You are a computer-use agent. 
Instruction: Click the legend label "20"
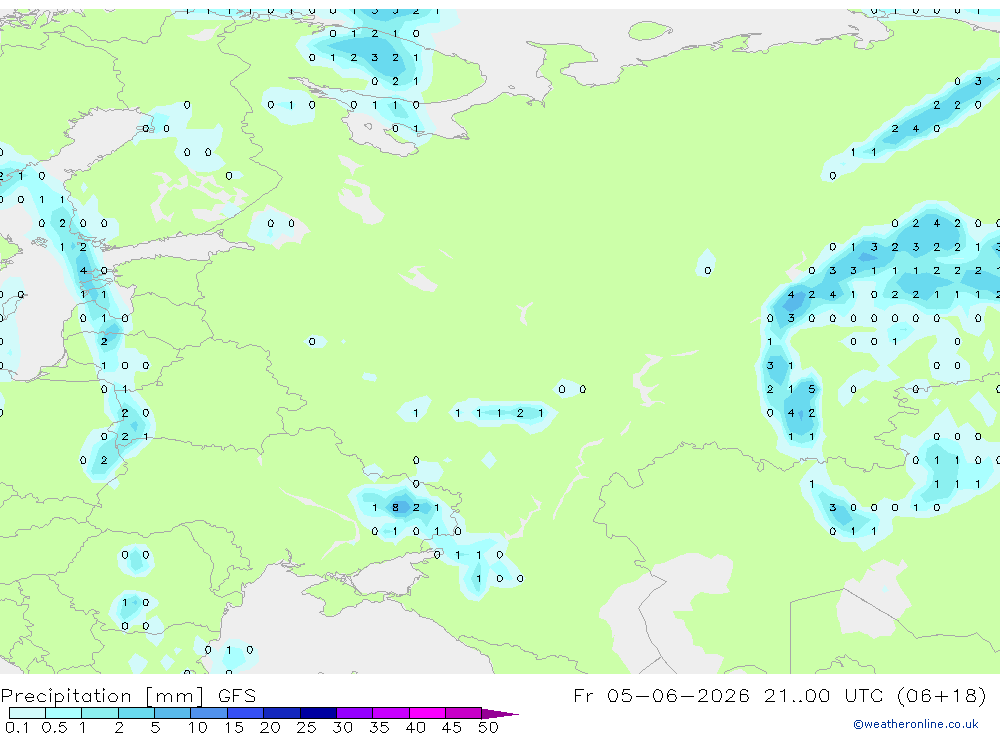coord(270,727)
